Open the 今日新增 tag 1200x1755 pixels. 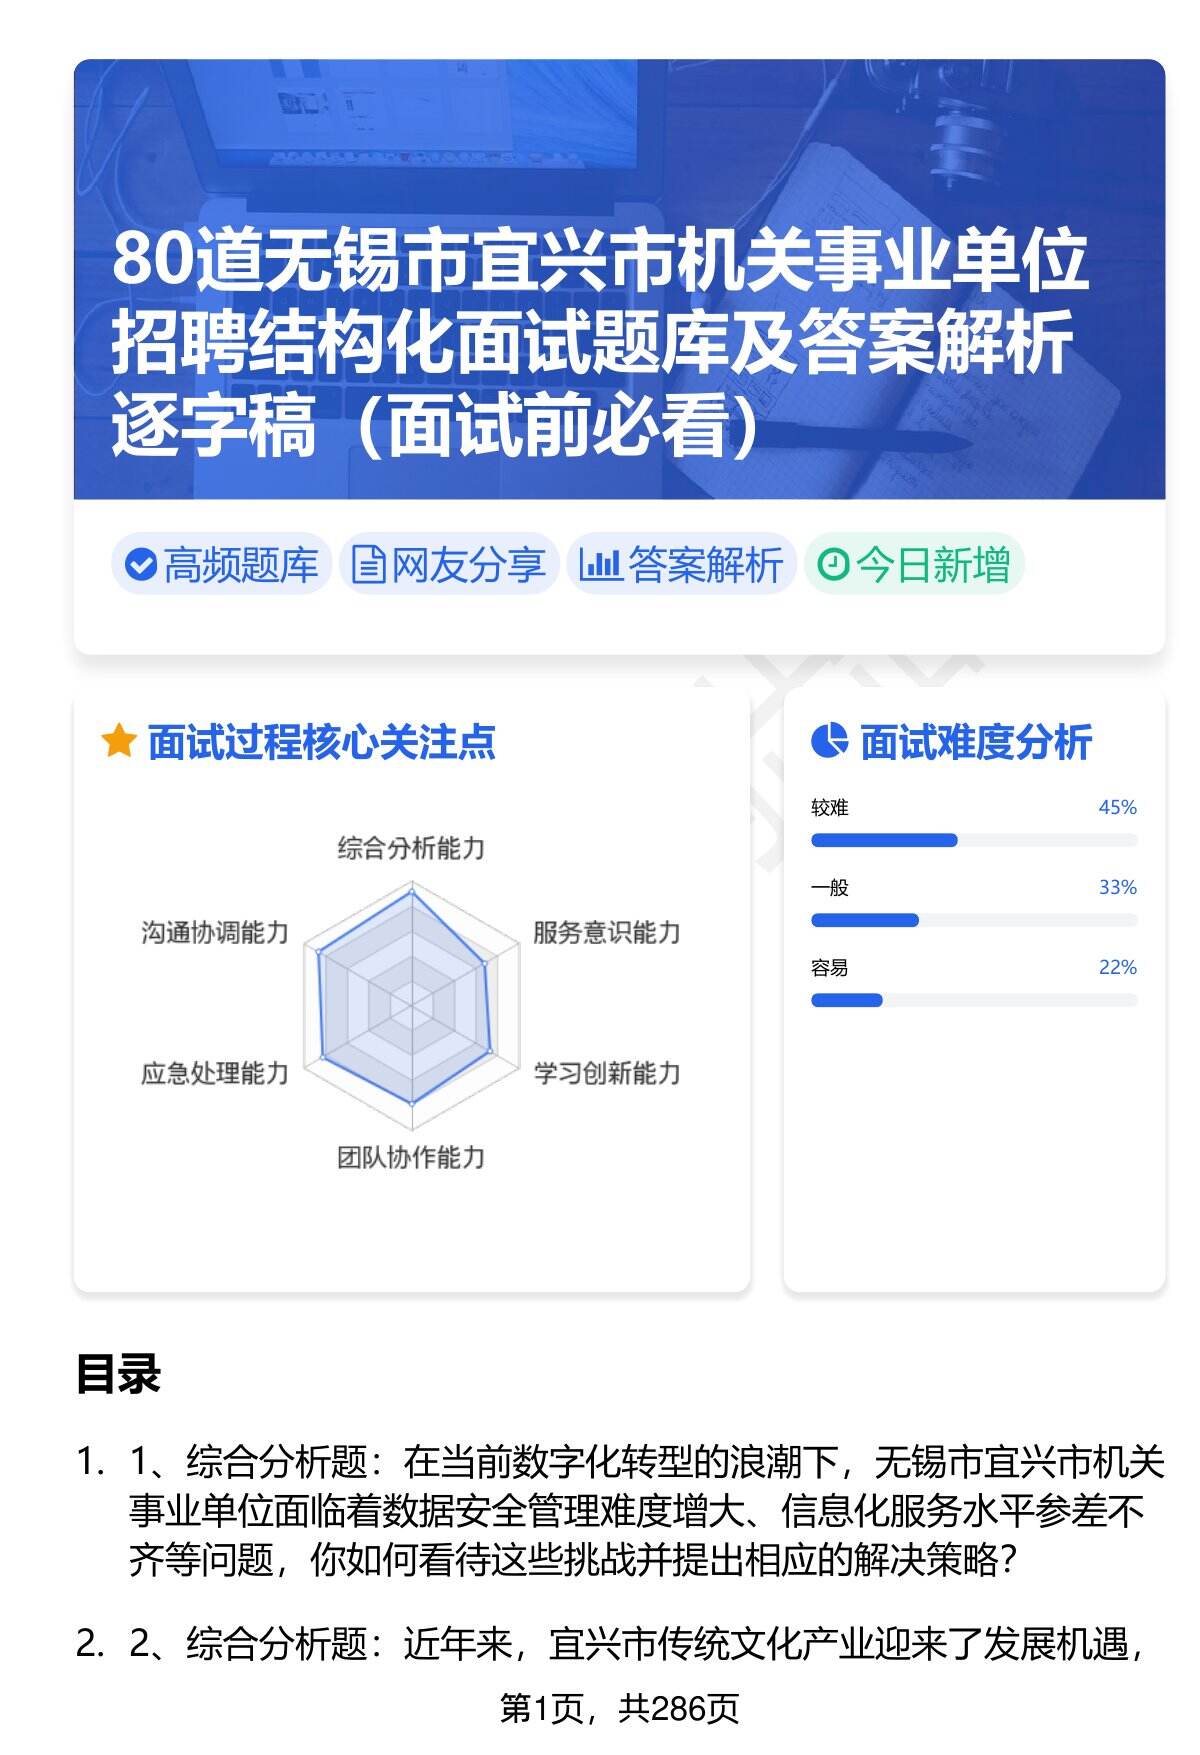coord(914,565)
